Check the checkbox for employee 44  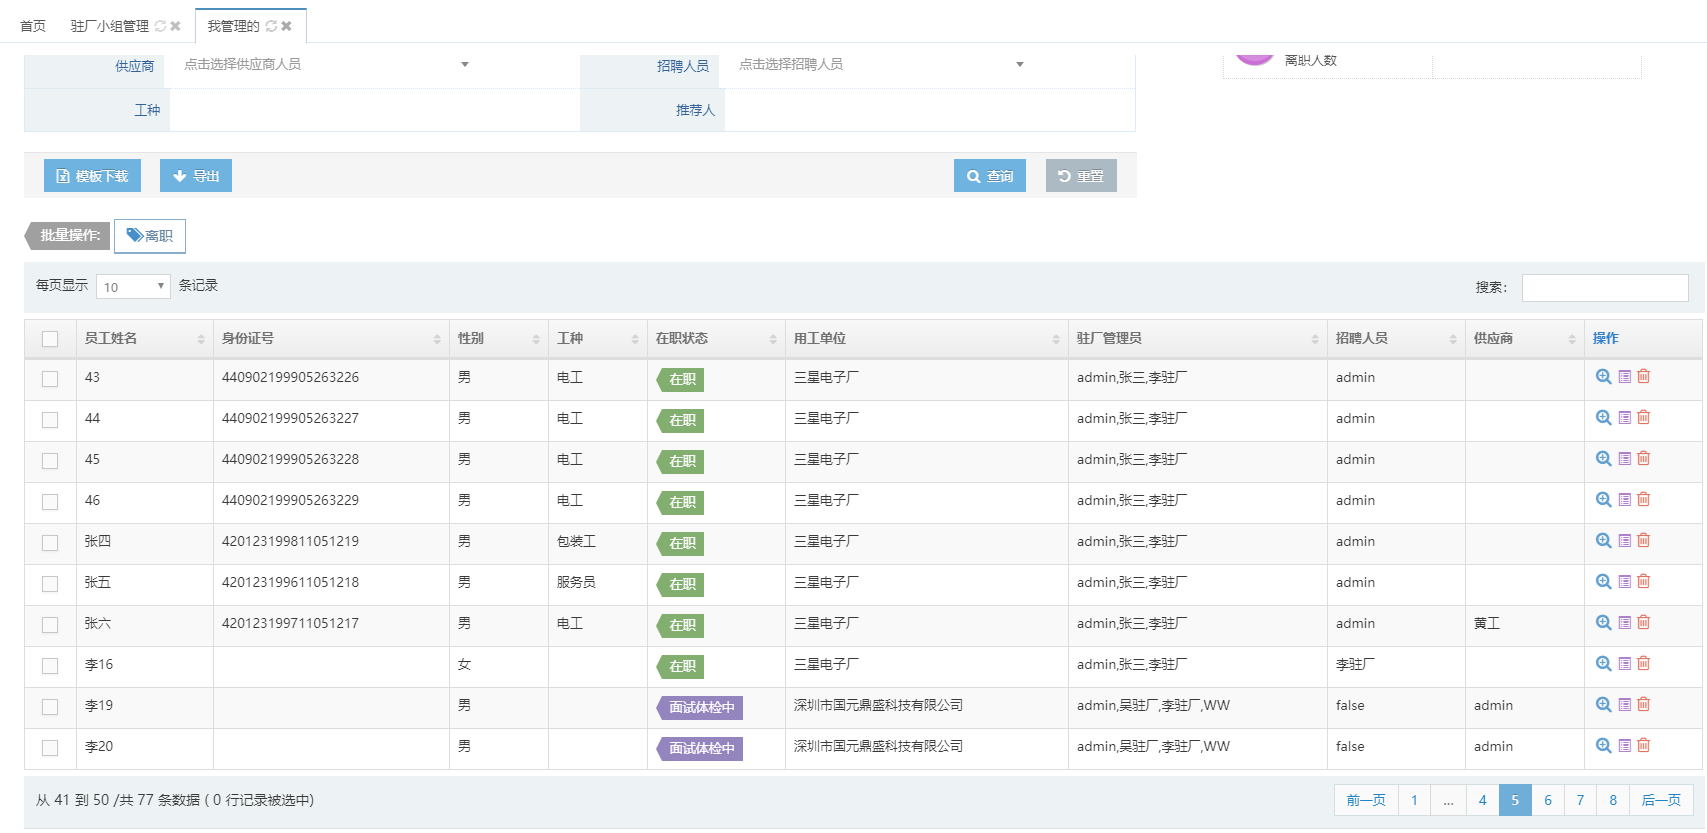pyautogui.click(x=50, y=420)
